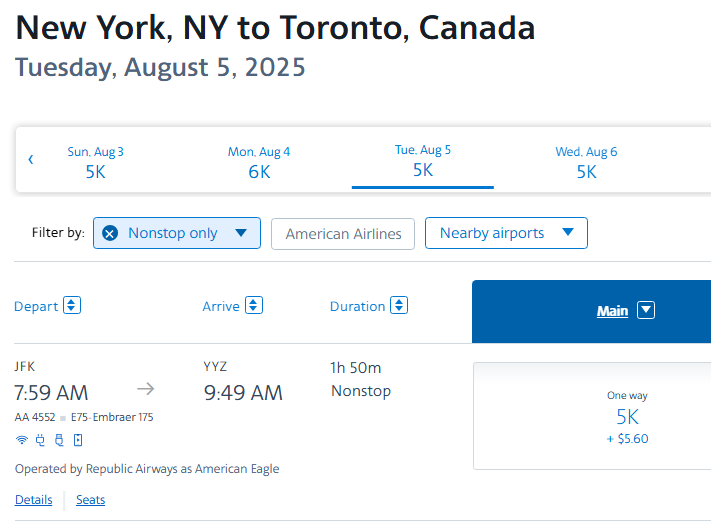Sort flights by Depart time
The width and height of the screenshot is (711, 522).
pyautogui.click(x=47, y=306)
